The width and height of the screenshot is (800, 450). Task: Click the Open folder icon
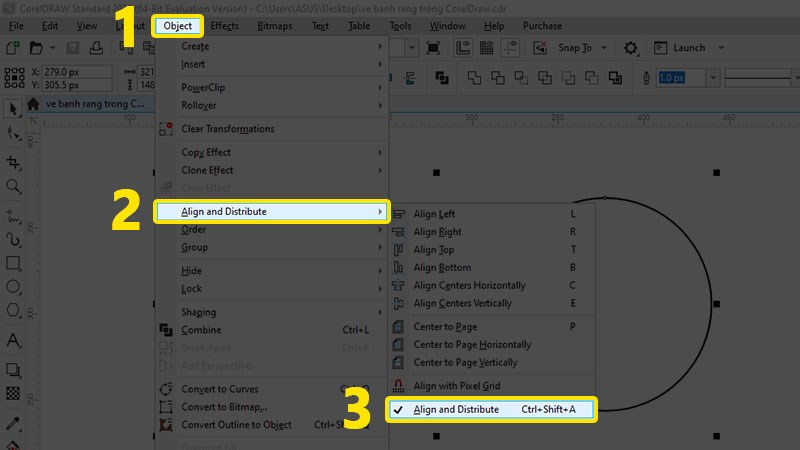point(36,48)
